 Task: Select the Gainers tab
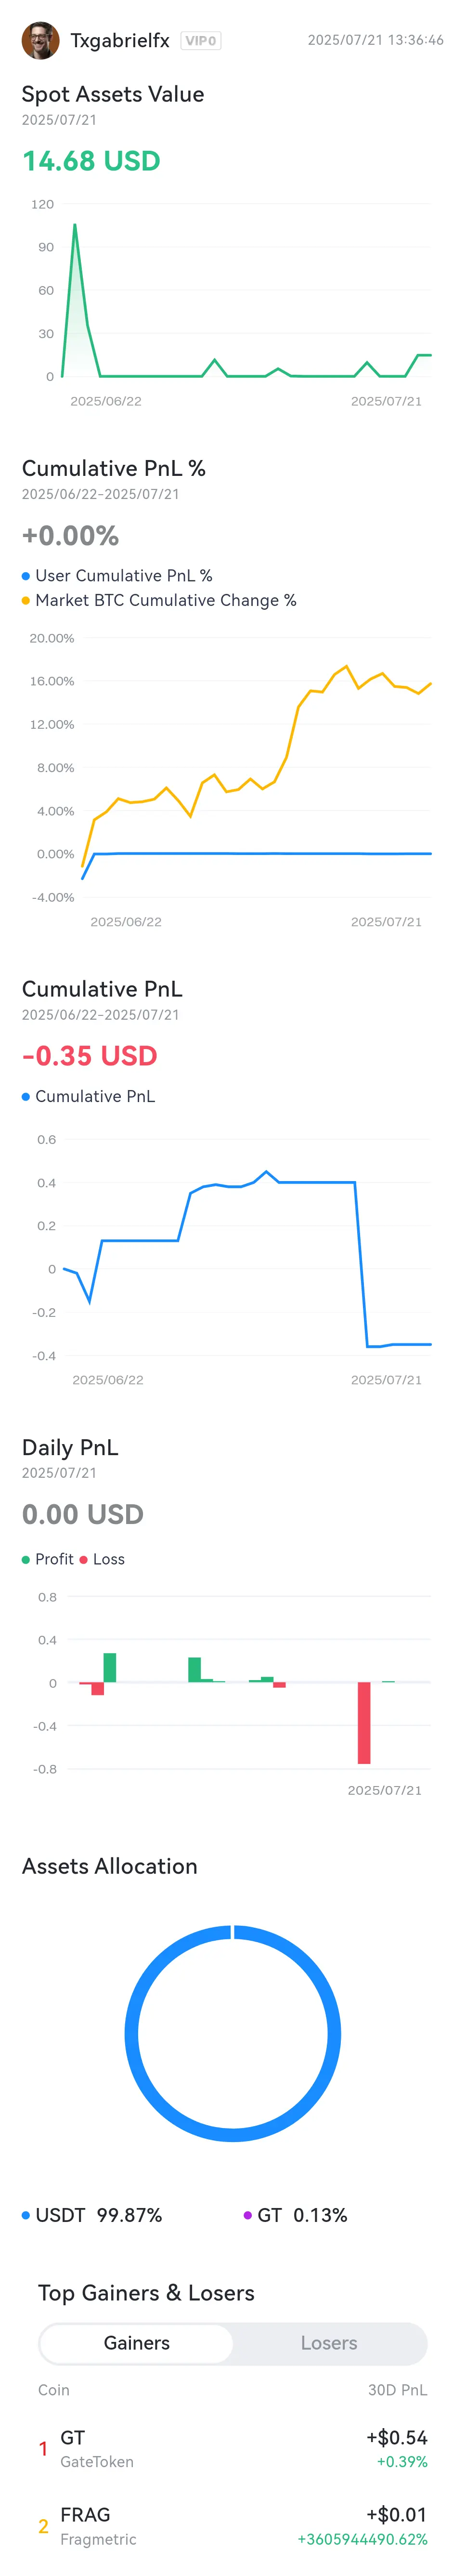tap(137, 2343)
